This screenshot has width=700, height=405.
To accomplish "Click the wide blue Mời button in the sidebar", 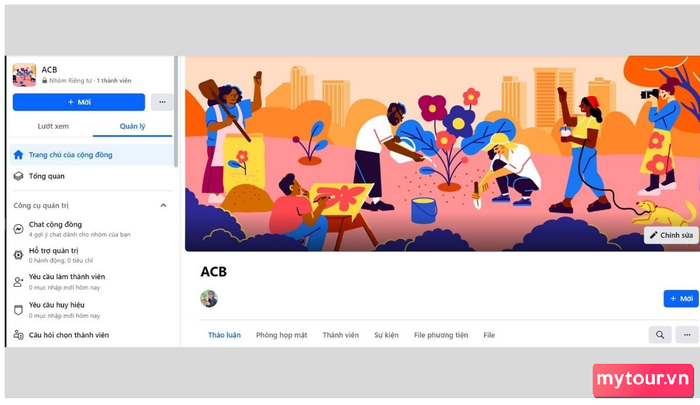I will pyautogui.click(x=79, y=102).
